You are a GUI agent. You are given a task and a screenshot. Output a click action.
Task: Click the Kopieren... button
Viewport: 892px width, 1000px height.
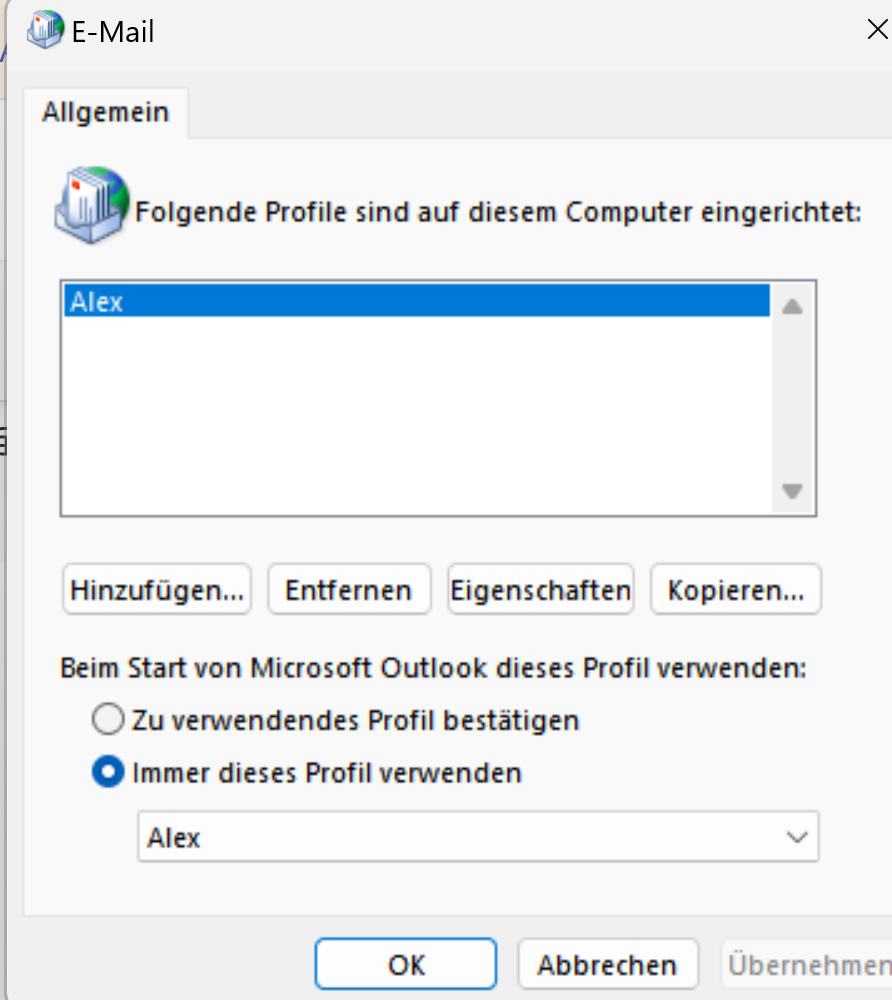(x=736, y=589)
